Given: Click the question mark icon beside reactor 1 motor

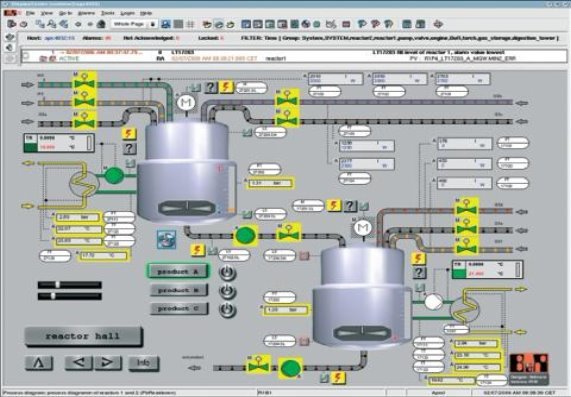Looking at the screenshot, I should click(210, 87).
